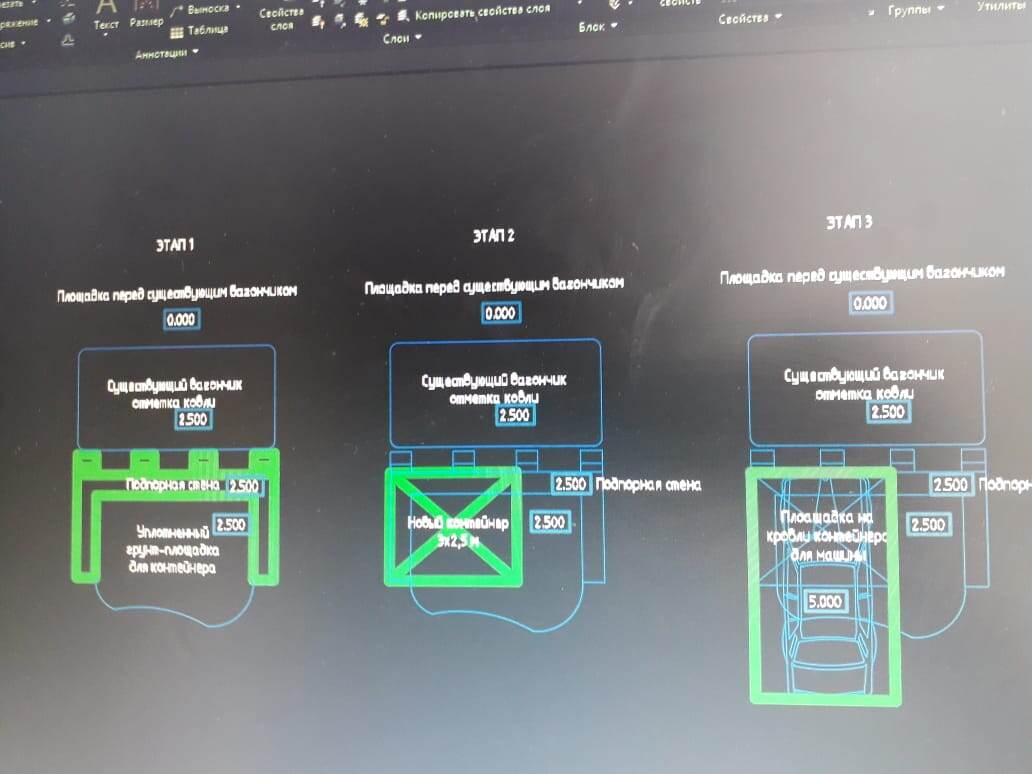
Task: Click the third layer tool icon in Слои panel
Action: click(x=361, y=20)
